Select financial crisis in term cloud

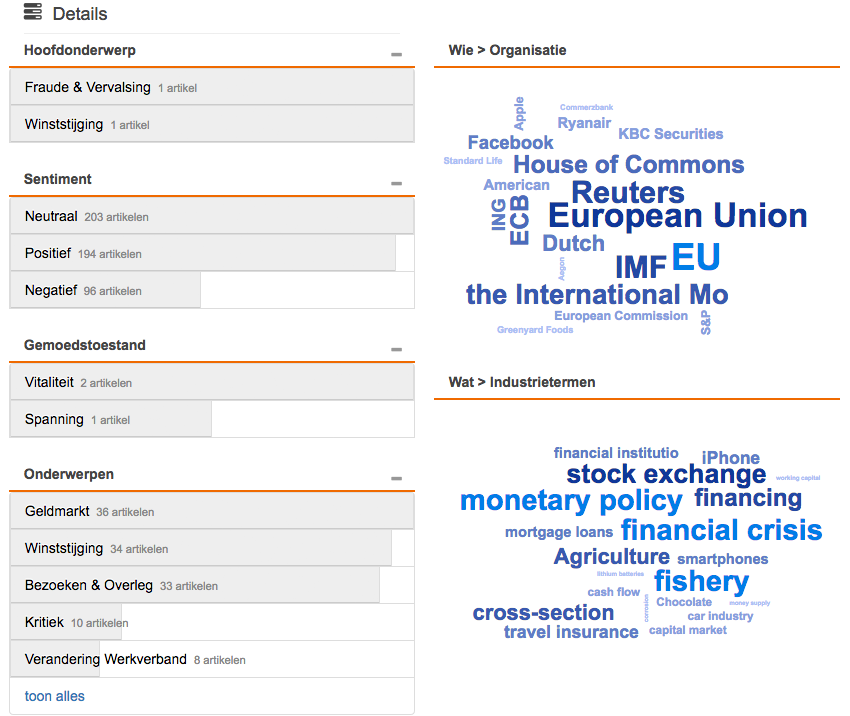tap(722, 530)
